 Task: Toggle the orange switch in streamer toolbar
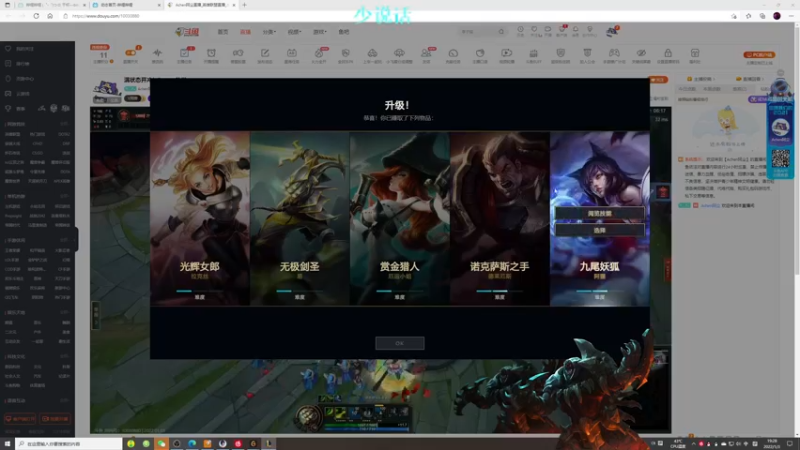131,53
